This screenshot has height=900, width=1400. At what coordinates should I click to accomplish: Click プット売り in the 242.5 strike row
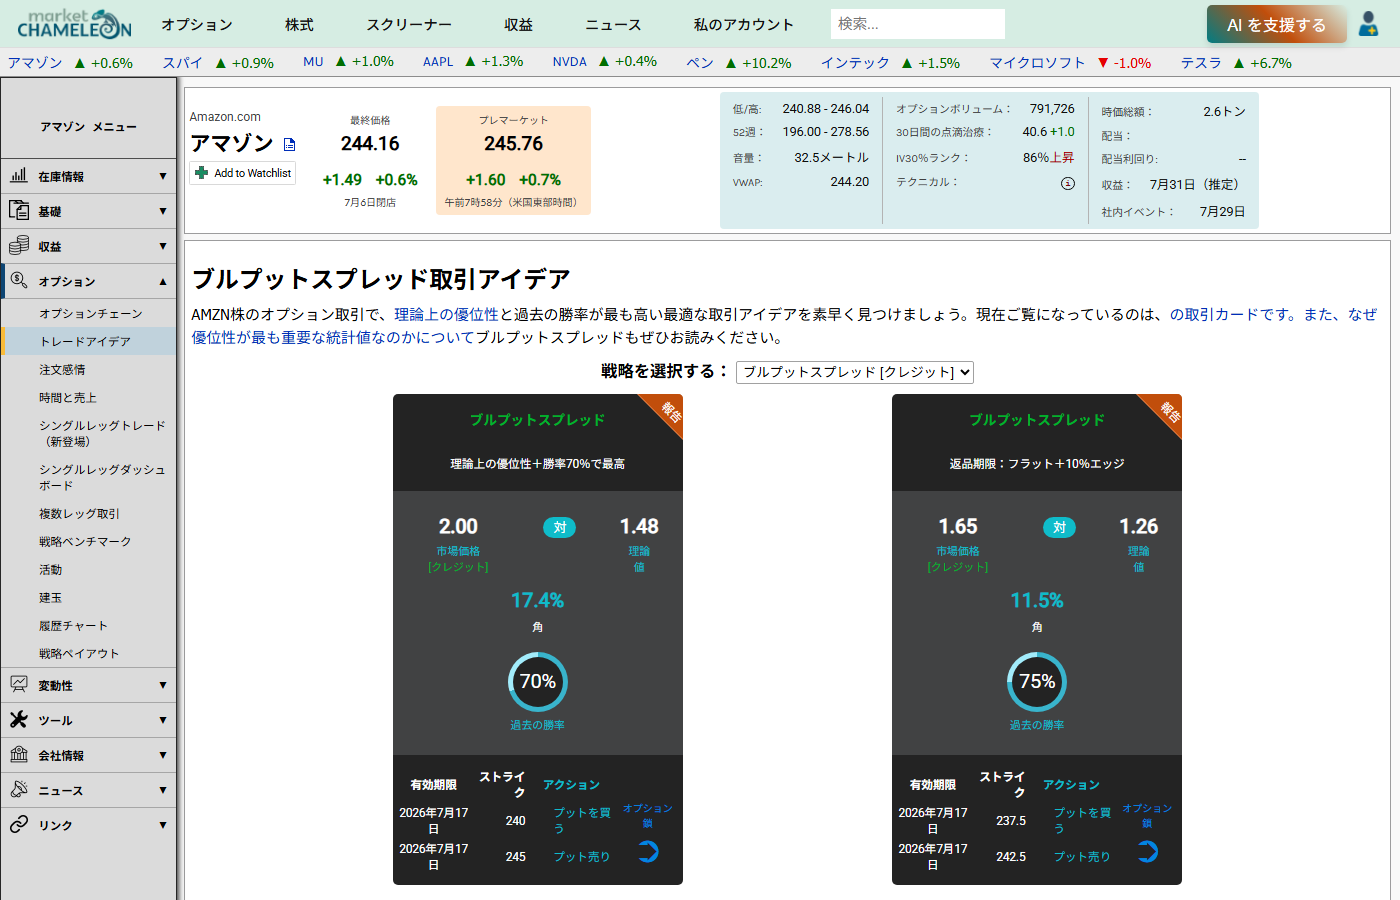[x=1082, y=857]
